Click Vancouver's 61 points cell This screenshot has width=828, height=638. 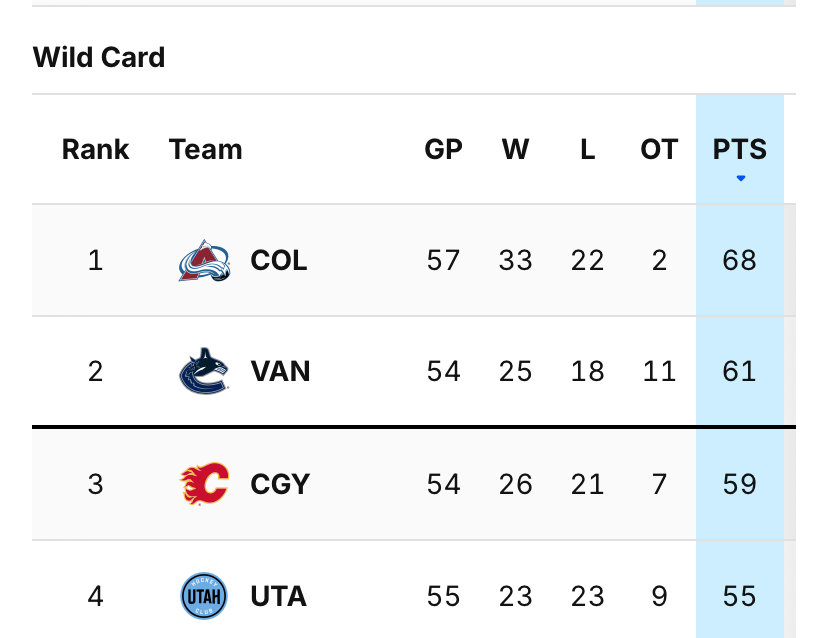pyautogui.click(x=739, y=371)
